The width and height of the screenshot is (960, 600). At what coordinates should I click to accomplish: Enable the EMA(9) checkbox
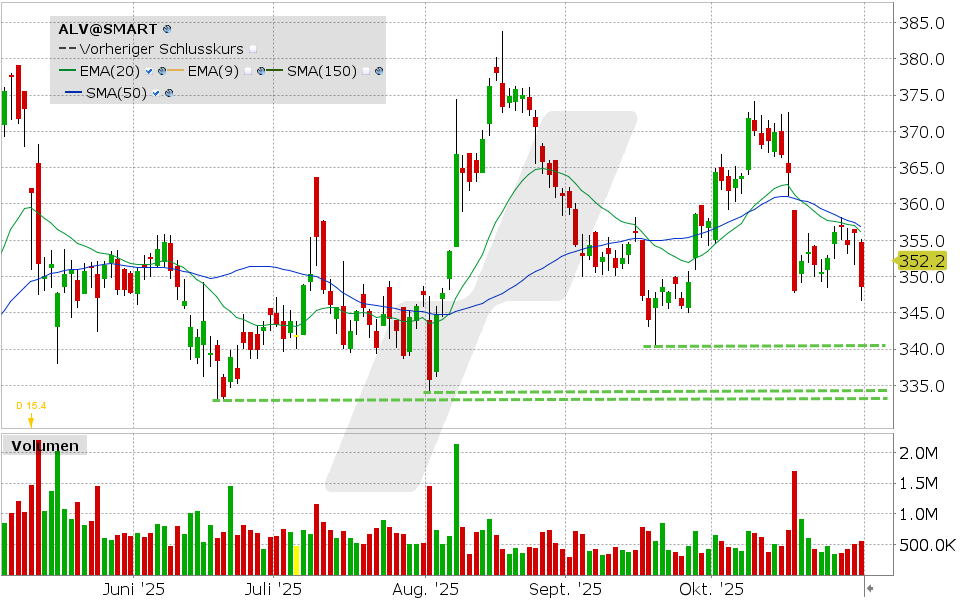(x=247, y=70)
